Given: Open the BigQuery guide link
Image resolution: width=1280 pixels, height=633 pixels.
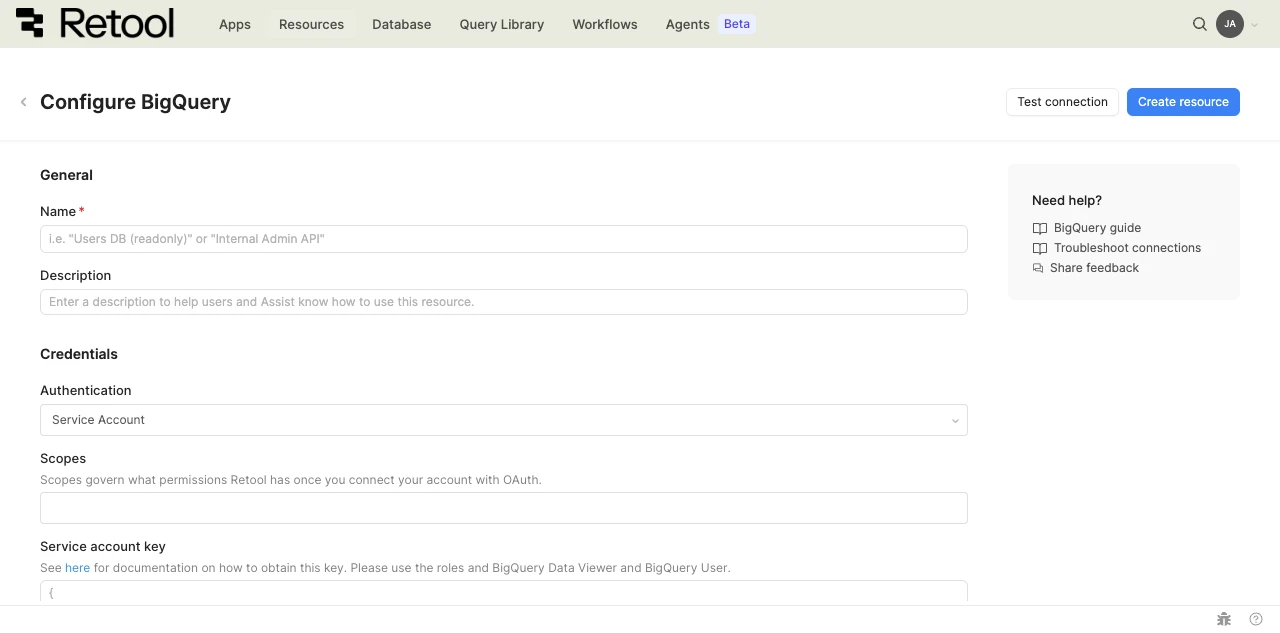Looking at the screenshot, I should tap(1097, 228).
